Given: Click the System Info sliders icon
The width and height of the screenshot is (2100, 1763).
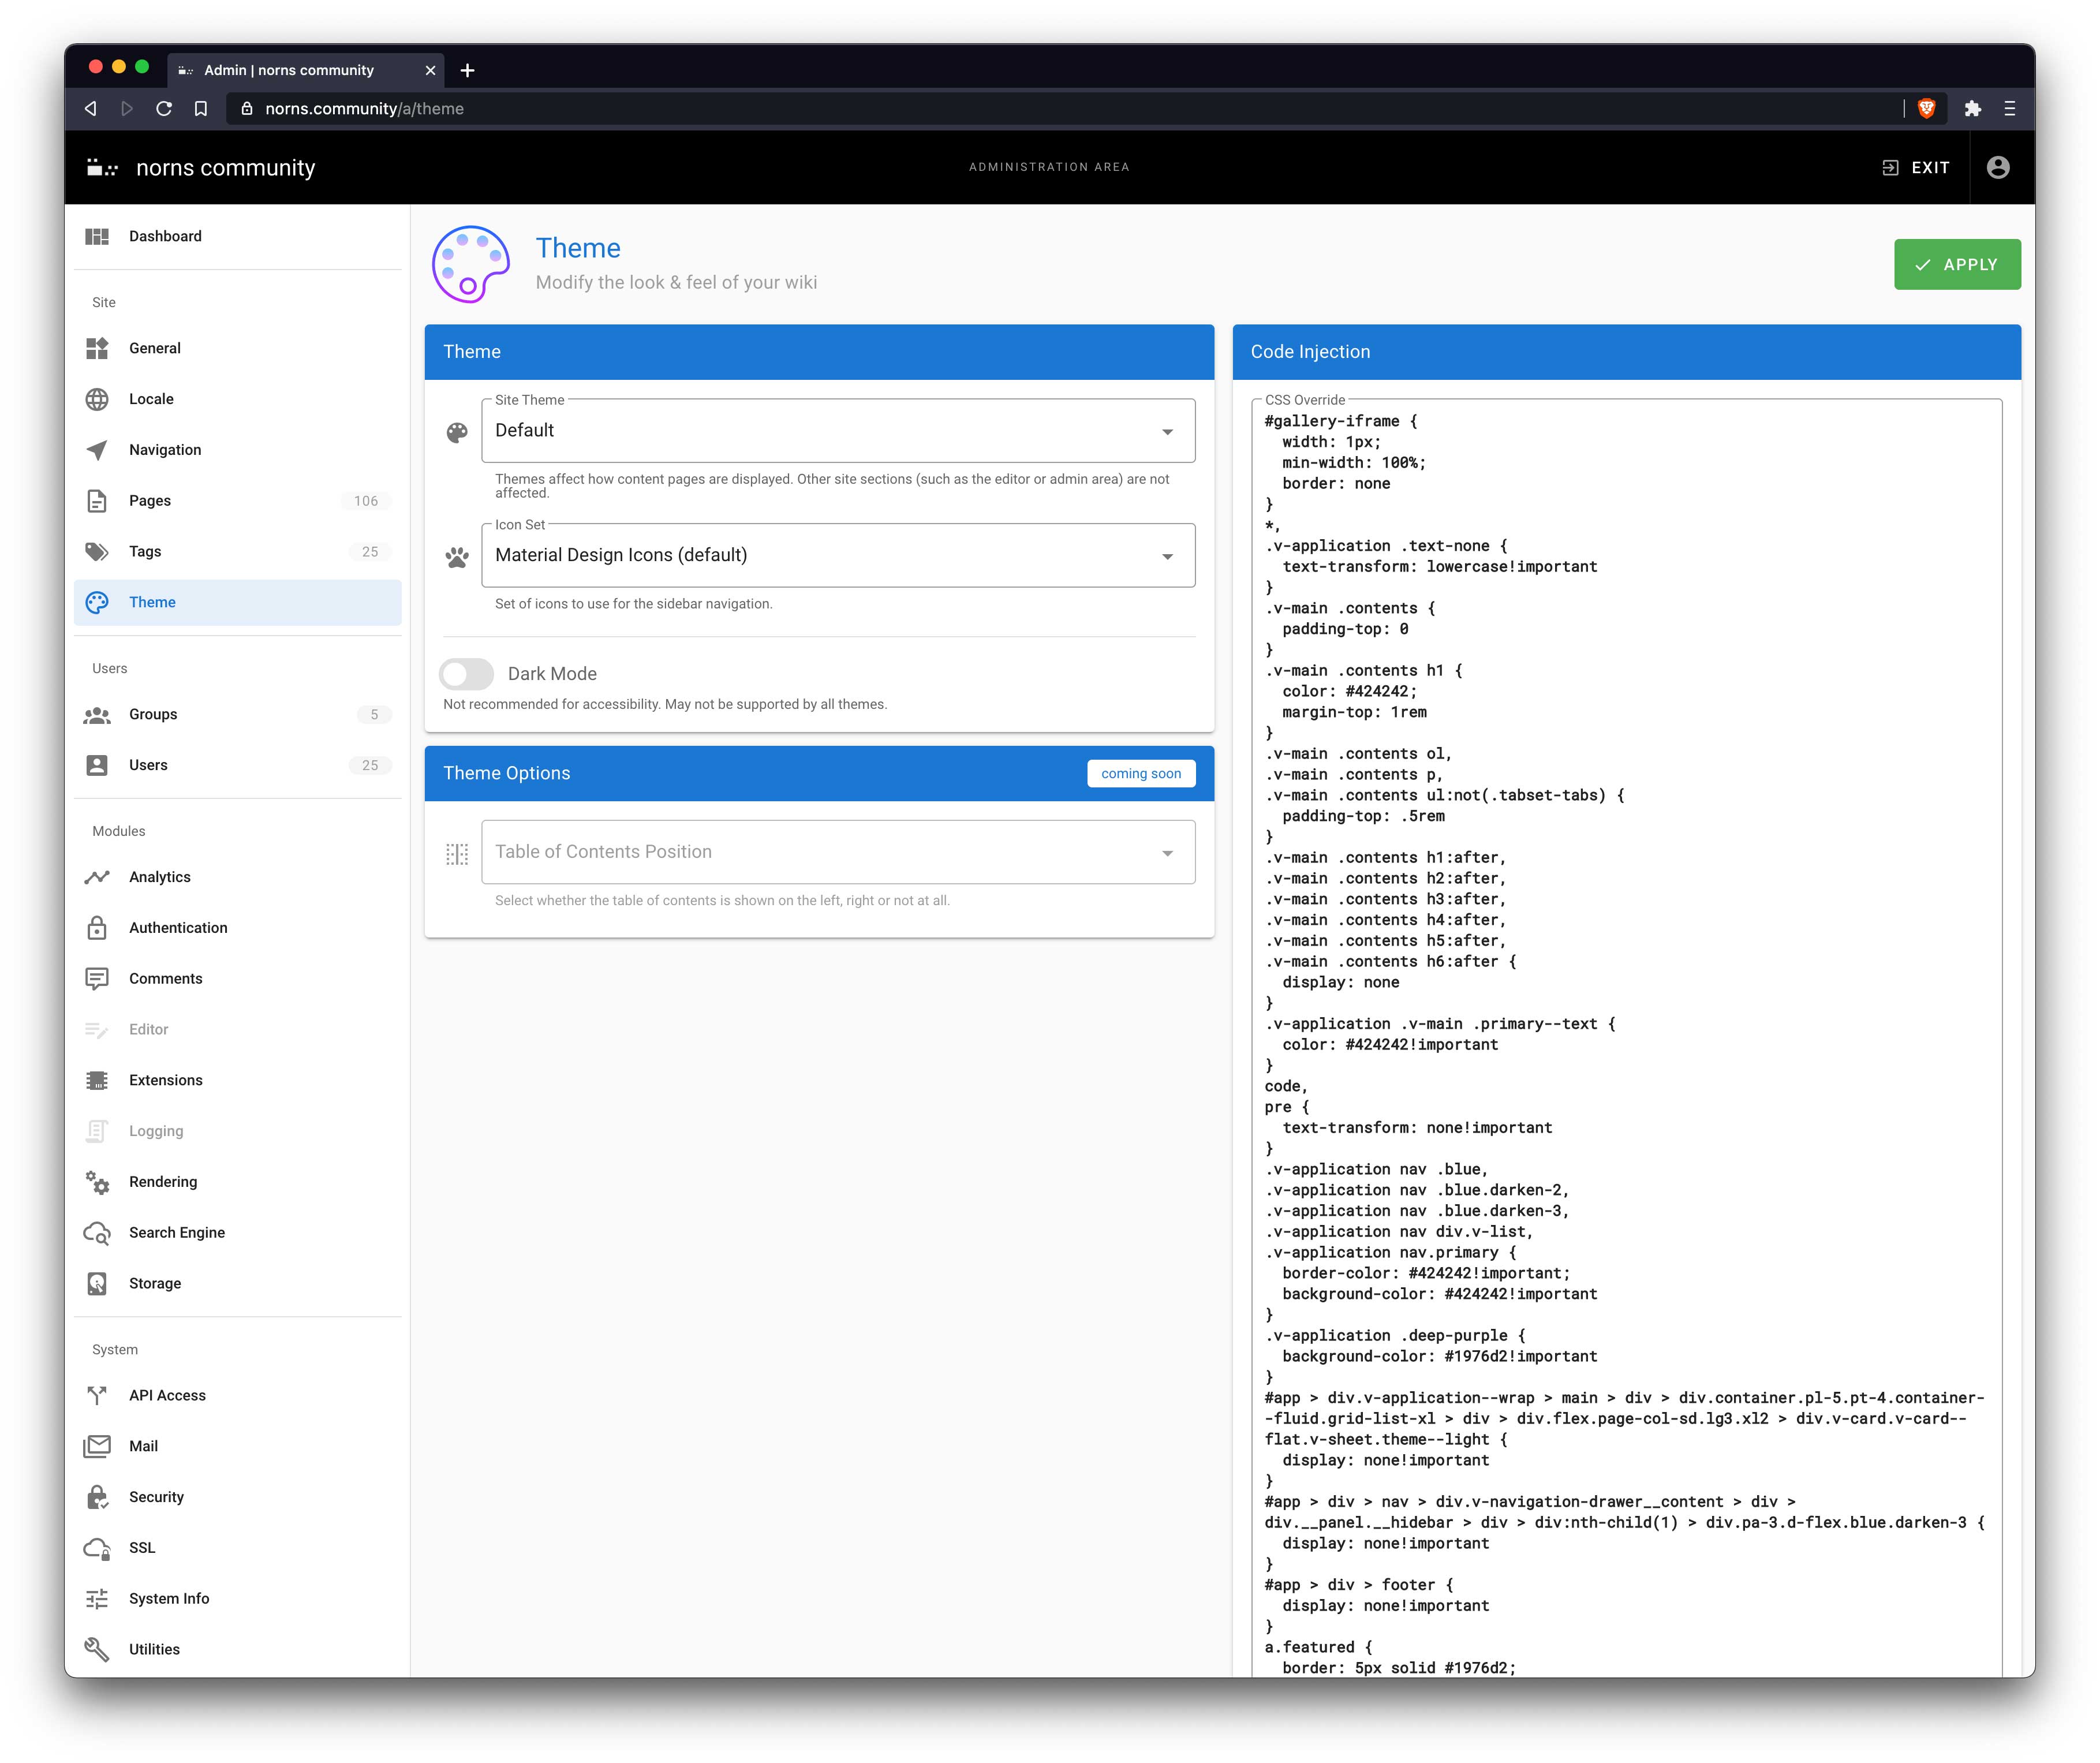Looking at the screenshot, I should (97, 1599).
